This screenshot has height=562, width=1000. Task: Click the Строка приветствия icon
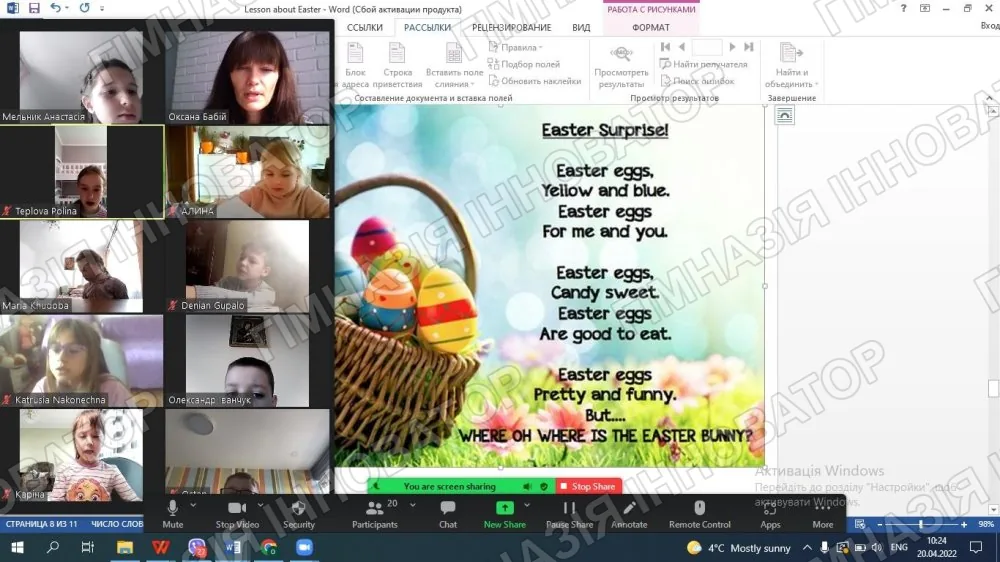(x=397, y=54)
